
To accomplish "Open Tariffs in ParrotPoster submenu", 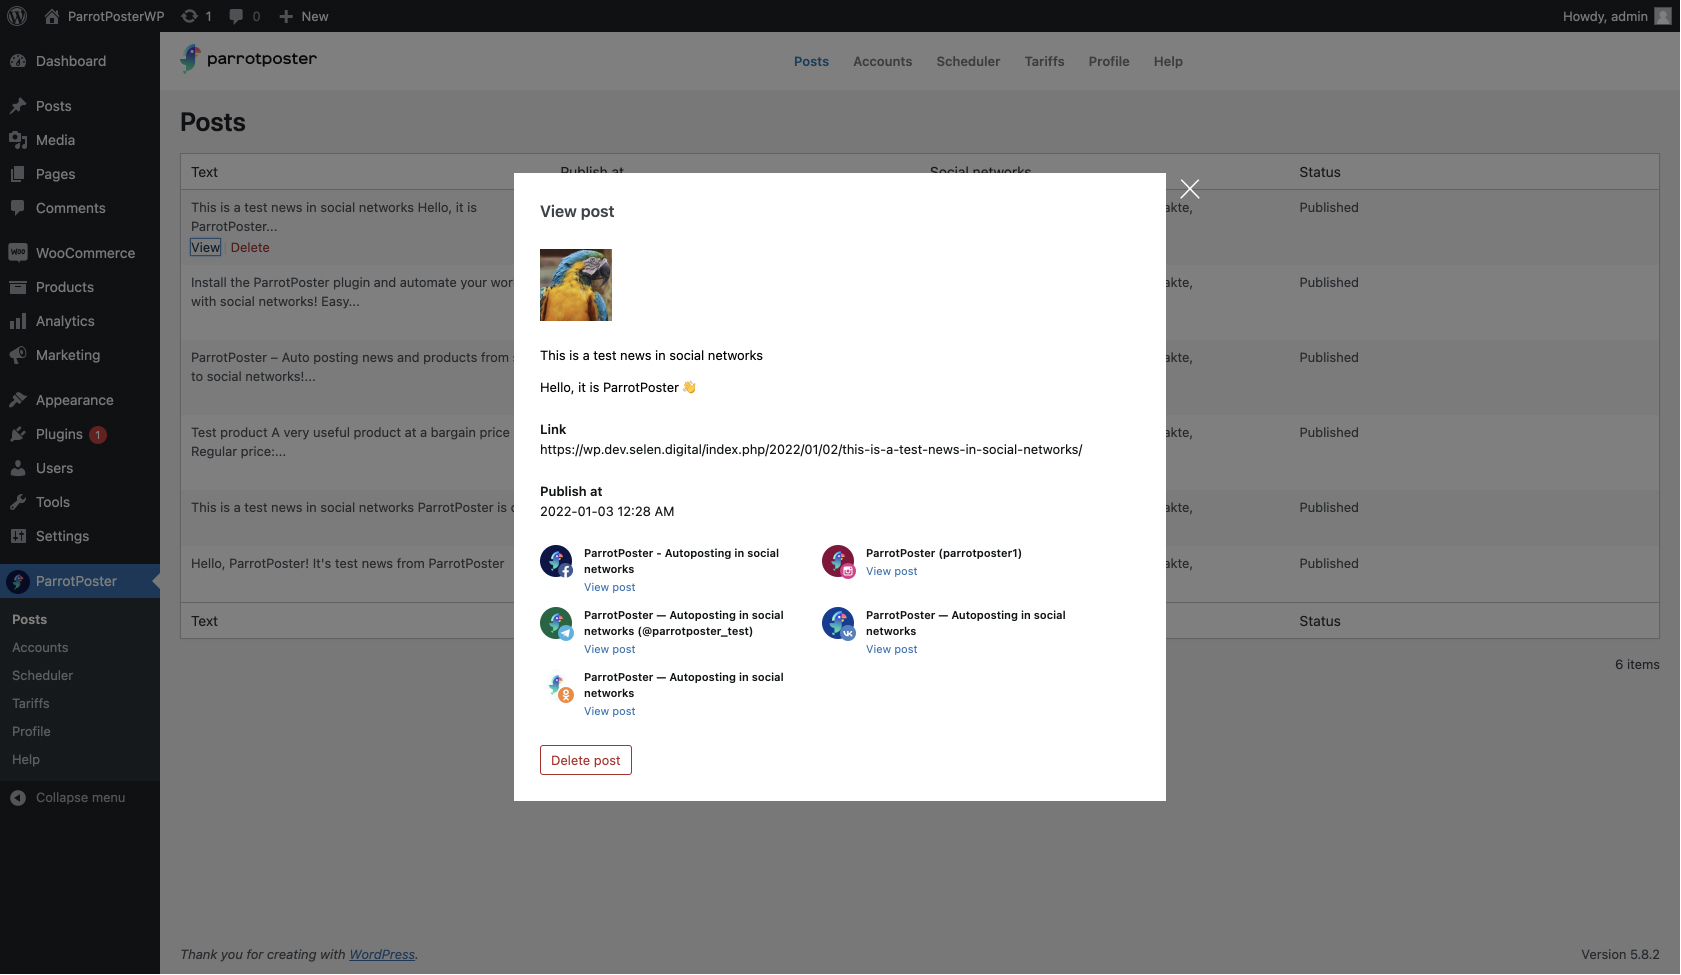I will pyautogui.click(x=31, y=704).
